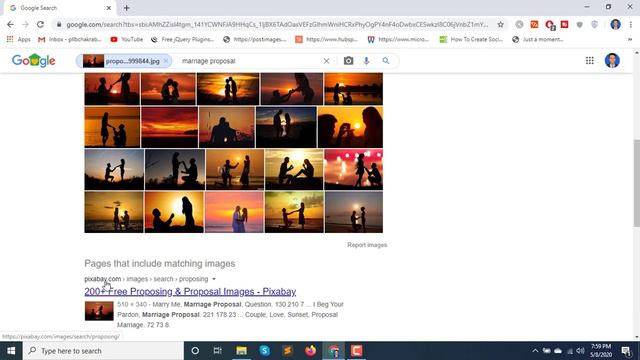The width and height of the screenshot is (640, 360).
Task: Open Gmail Inbox bookmark
Action: 70,39
